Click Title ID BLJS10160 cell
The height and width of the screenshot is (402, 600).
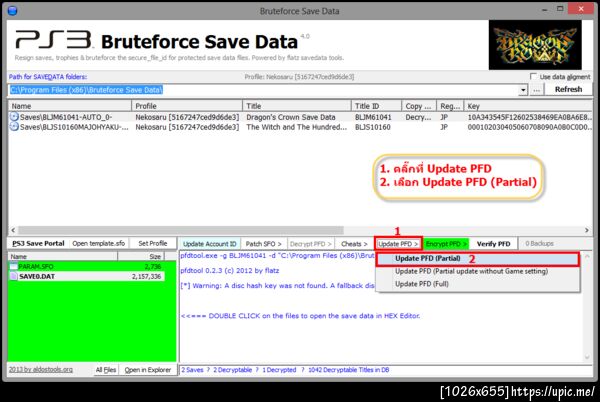[373, 127]
